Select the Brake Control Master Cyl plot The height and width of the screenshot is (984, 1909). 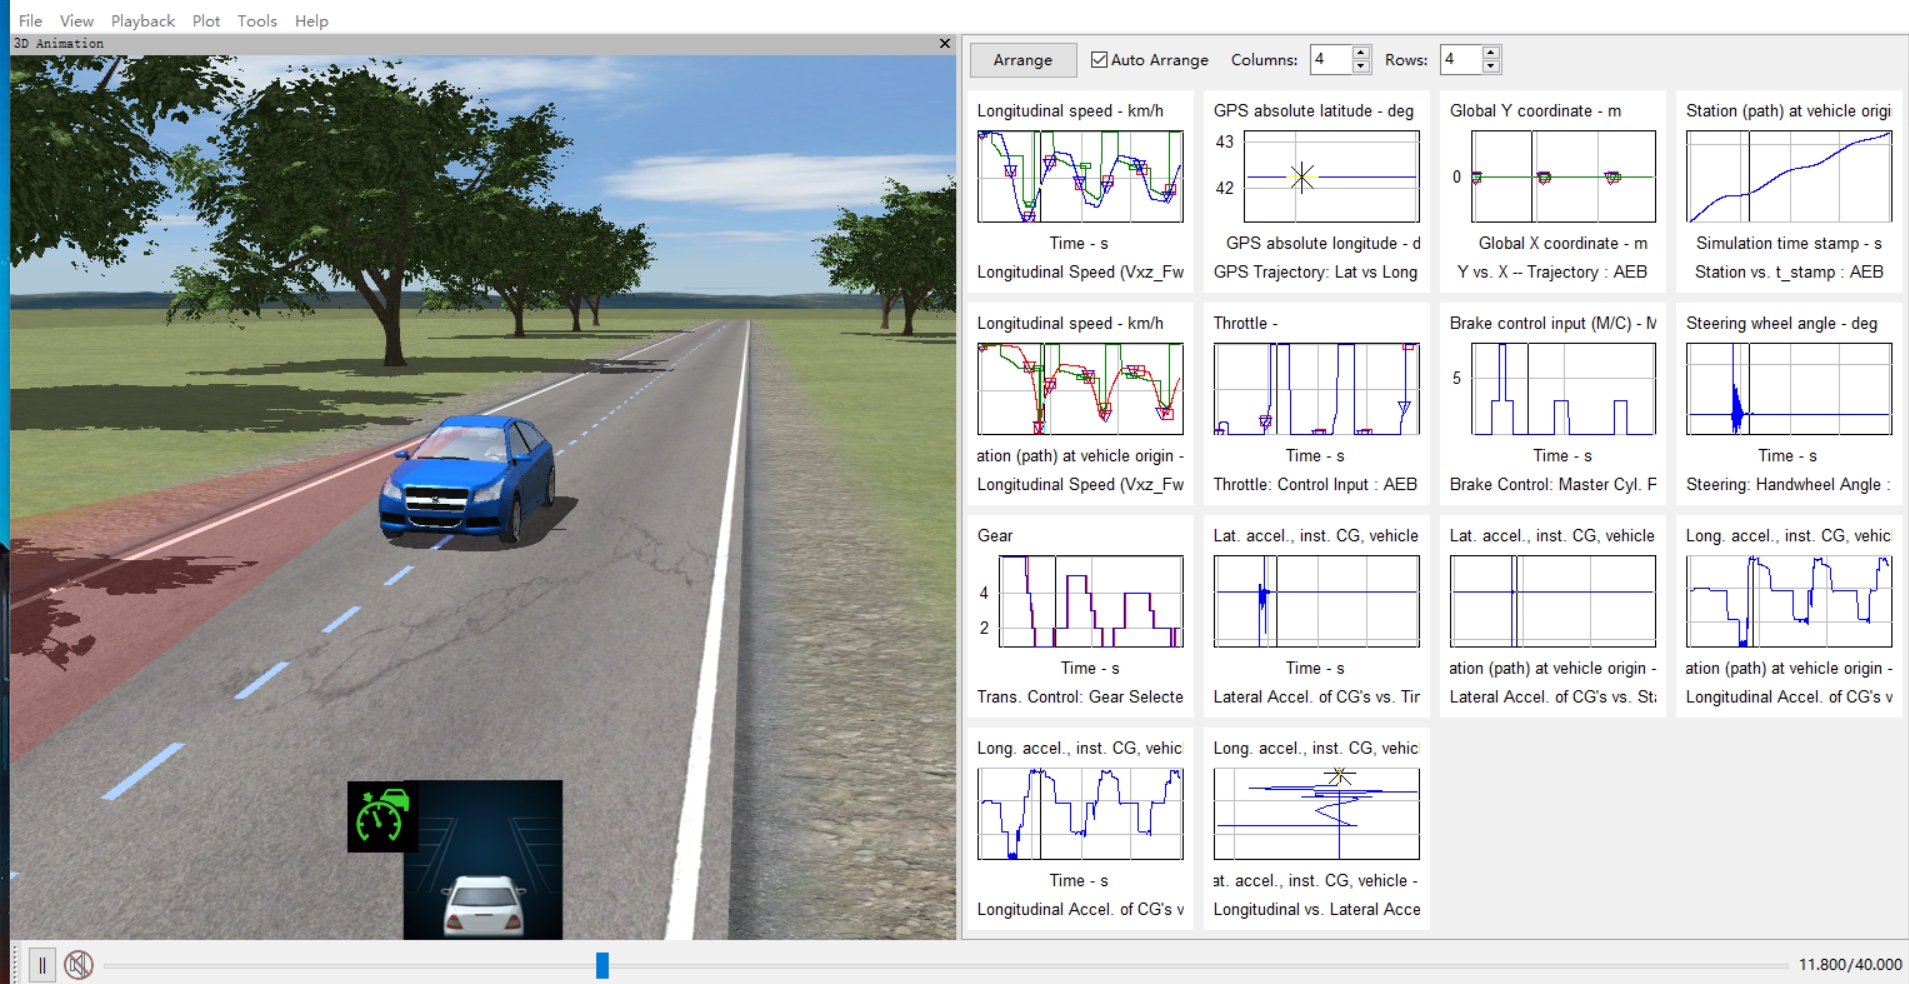click(1552, 404)
